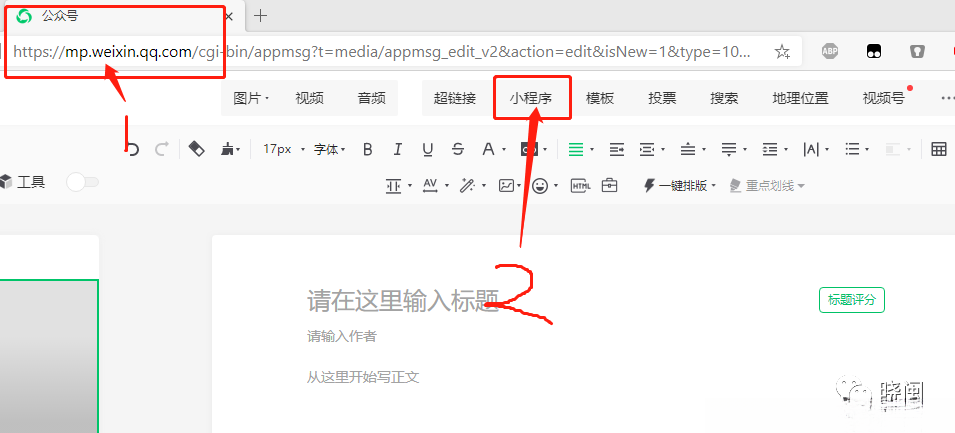Expand the alignment dropdown arrow
Screen dimensions: 955x433
592,150
